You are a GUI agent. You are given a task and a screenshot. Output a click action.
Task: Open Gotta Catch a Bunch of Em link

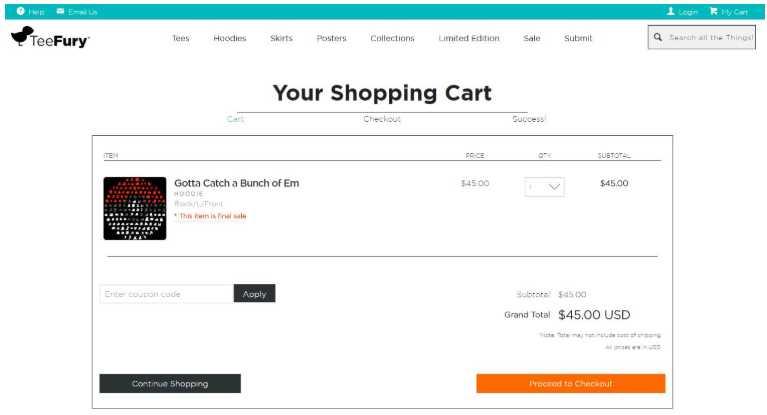tap(236, 183)
